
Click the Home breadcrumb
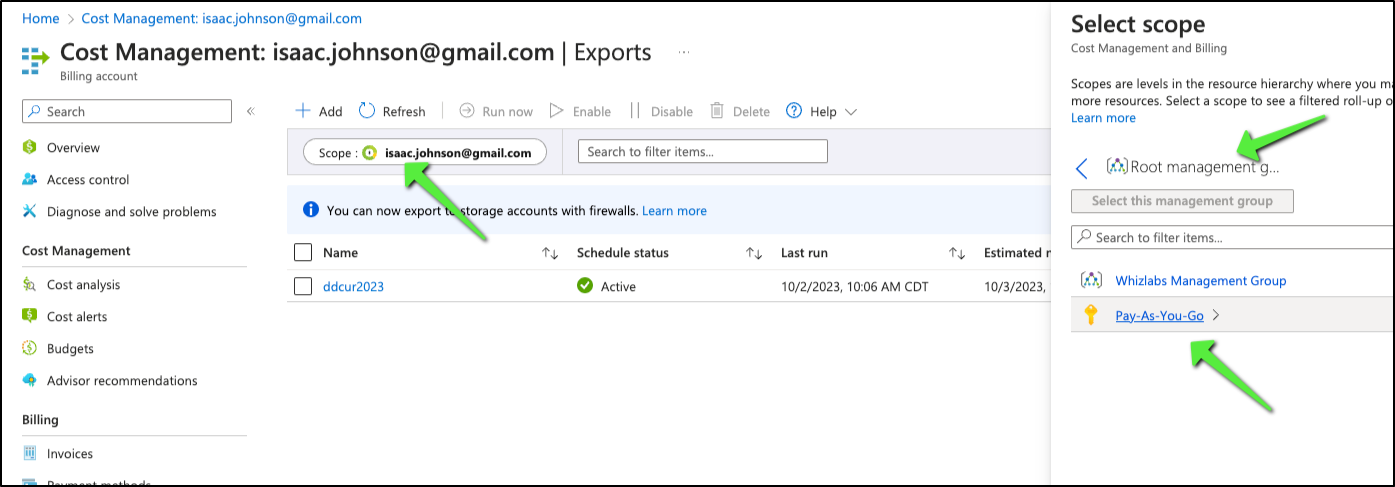(40, 19)
